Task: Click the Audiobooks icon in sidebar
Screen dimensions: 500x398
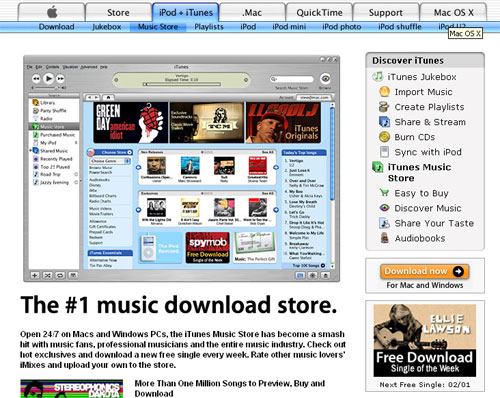Action: coord(384,238)
